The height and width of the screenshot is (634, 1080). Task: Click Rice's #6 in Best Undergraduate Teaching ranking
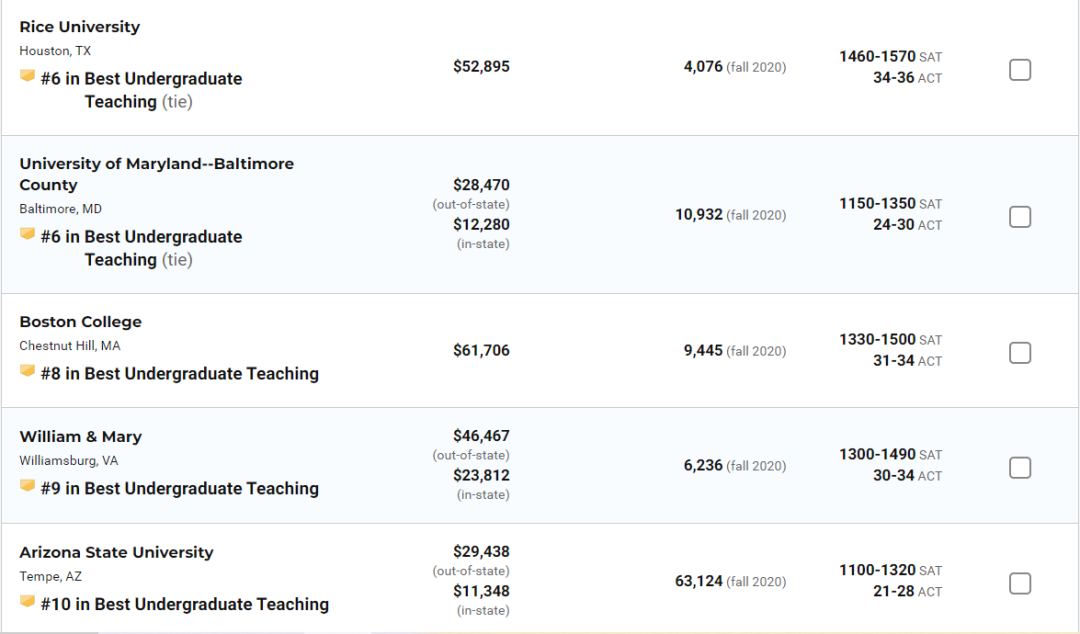pyautogui.click(x=141, y=79)
